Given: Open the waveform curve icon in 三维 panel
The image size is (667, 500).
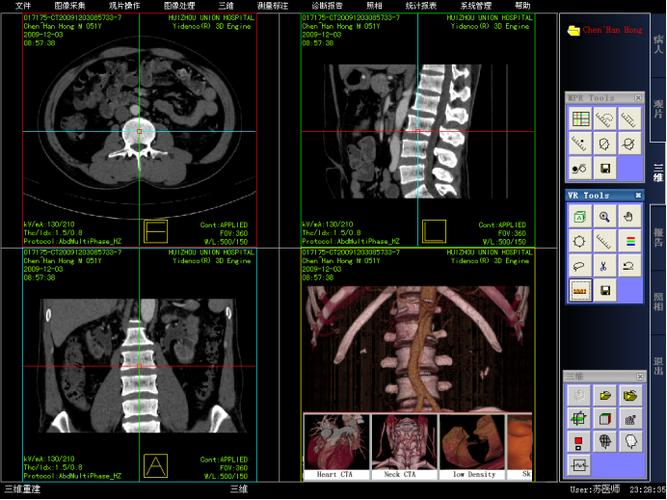Looking at the screenshot, I should click(x=579, y=465).
